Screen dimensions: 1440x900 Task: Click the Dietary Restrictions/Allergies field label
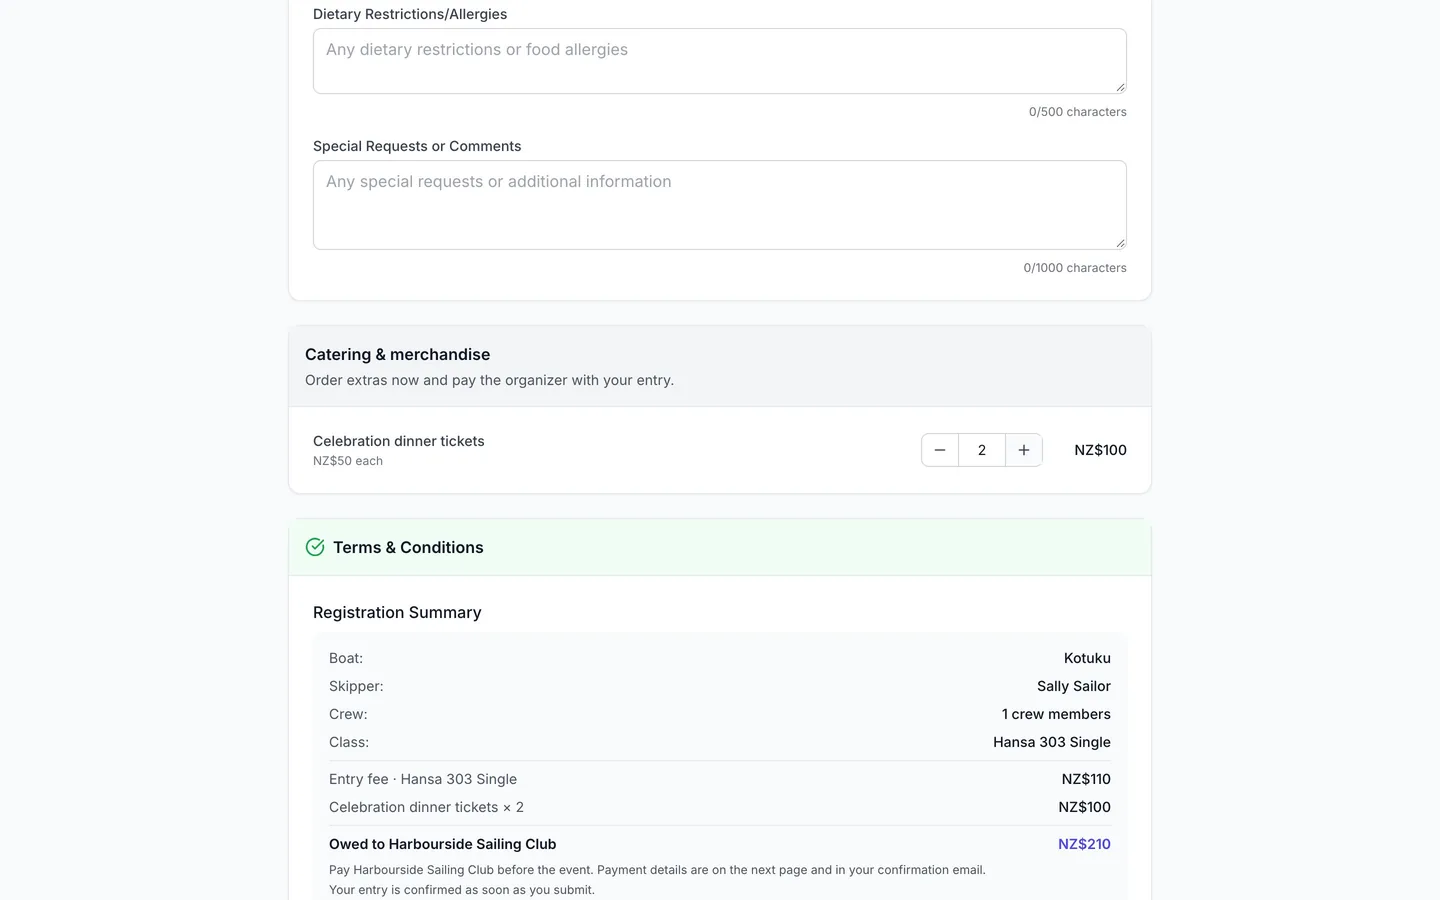410,14
